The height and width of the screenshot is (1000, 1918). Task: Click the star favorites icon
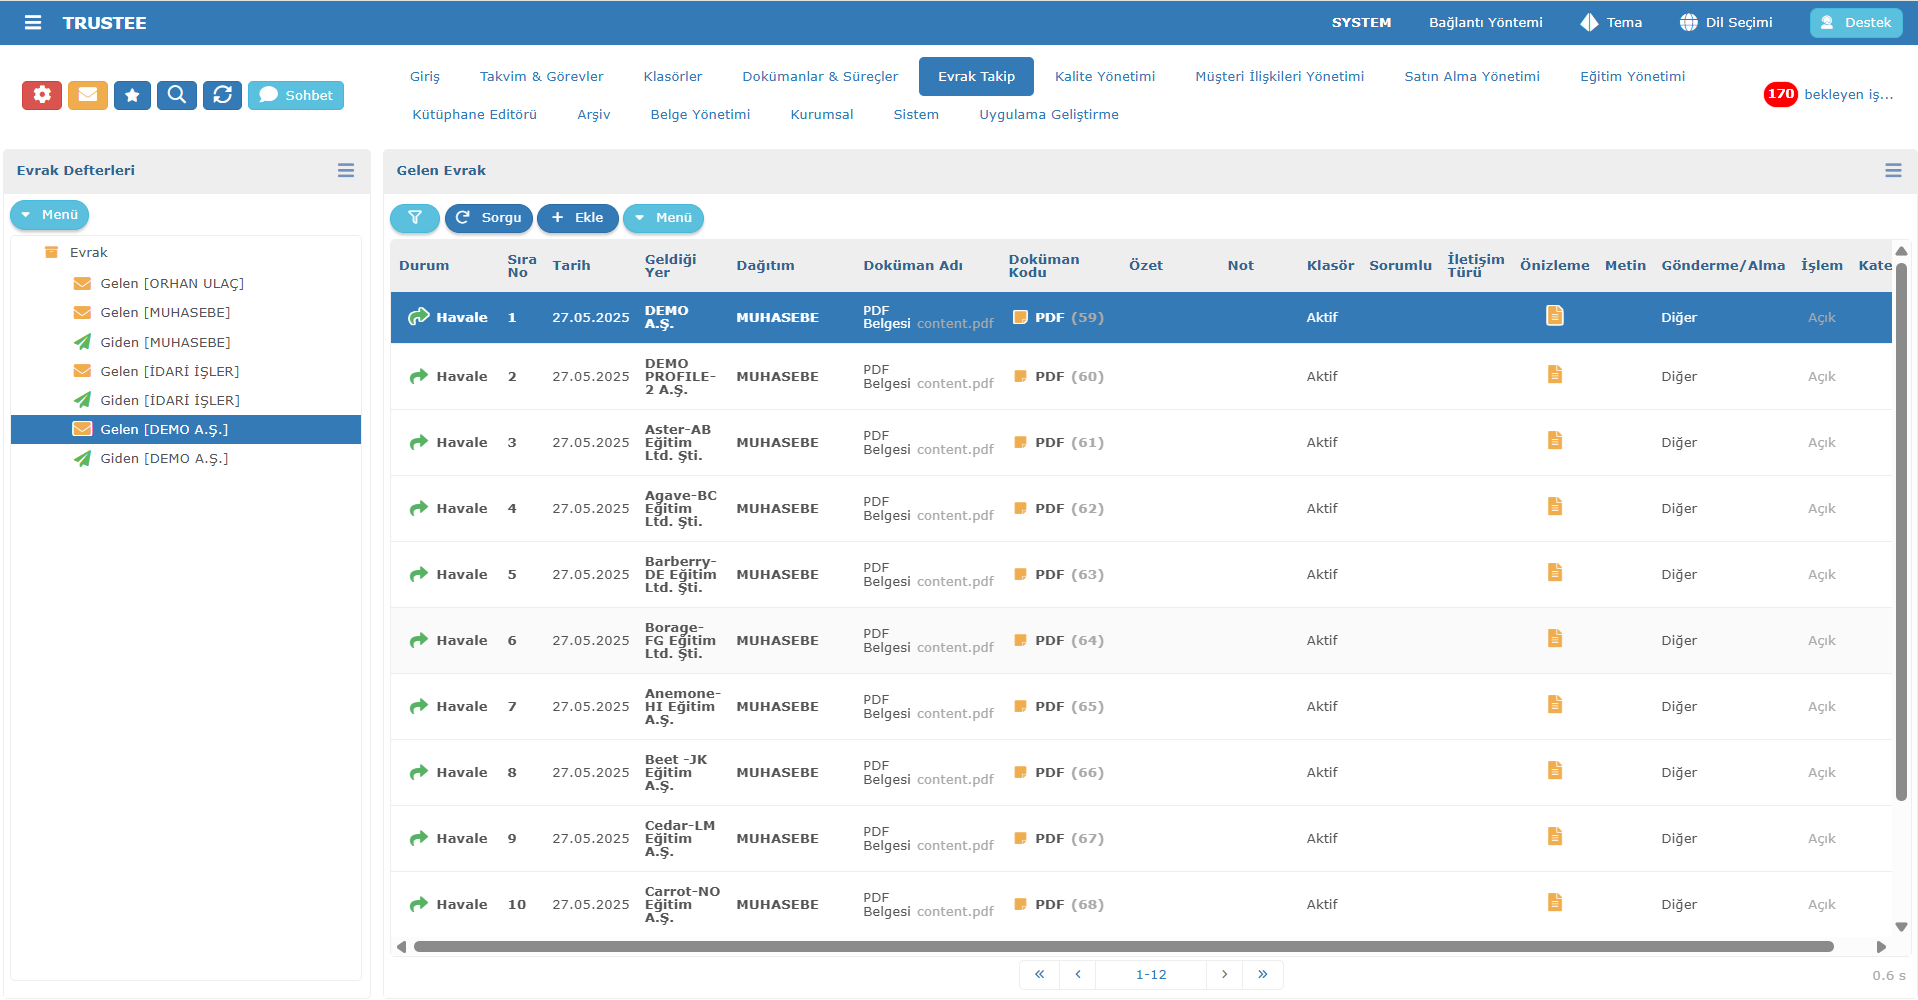tap(132, 95)
